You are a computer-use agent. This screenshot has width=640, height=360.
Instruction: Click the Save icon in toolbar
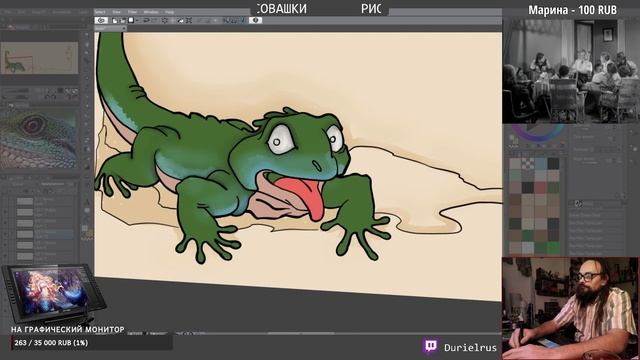click(131, 20)
